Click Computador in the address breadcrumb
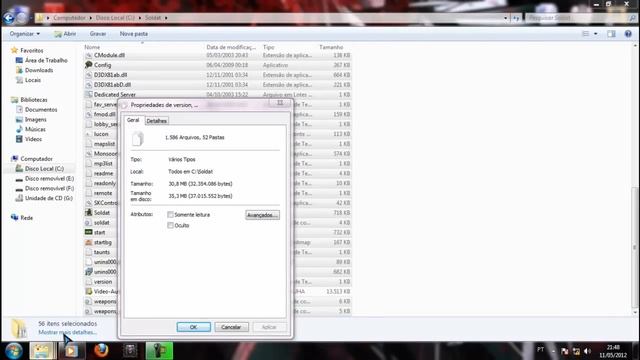The image size is (640, 360). point(69,18)
